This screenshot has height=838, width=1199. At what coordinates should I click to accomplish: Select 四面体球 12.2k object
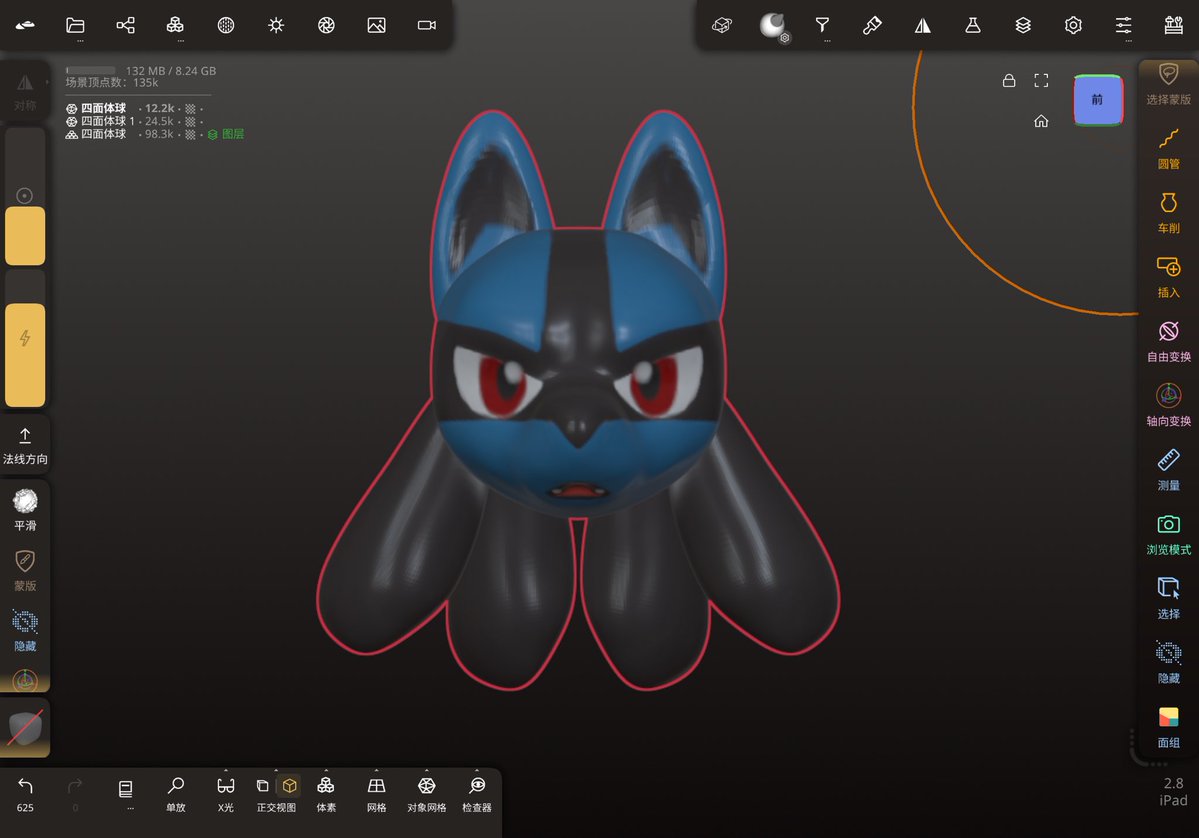click(134, 109)
